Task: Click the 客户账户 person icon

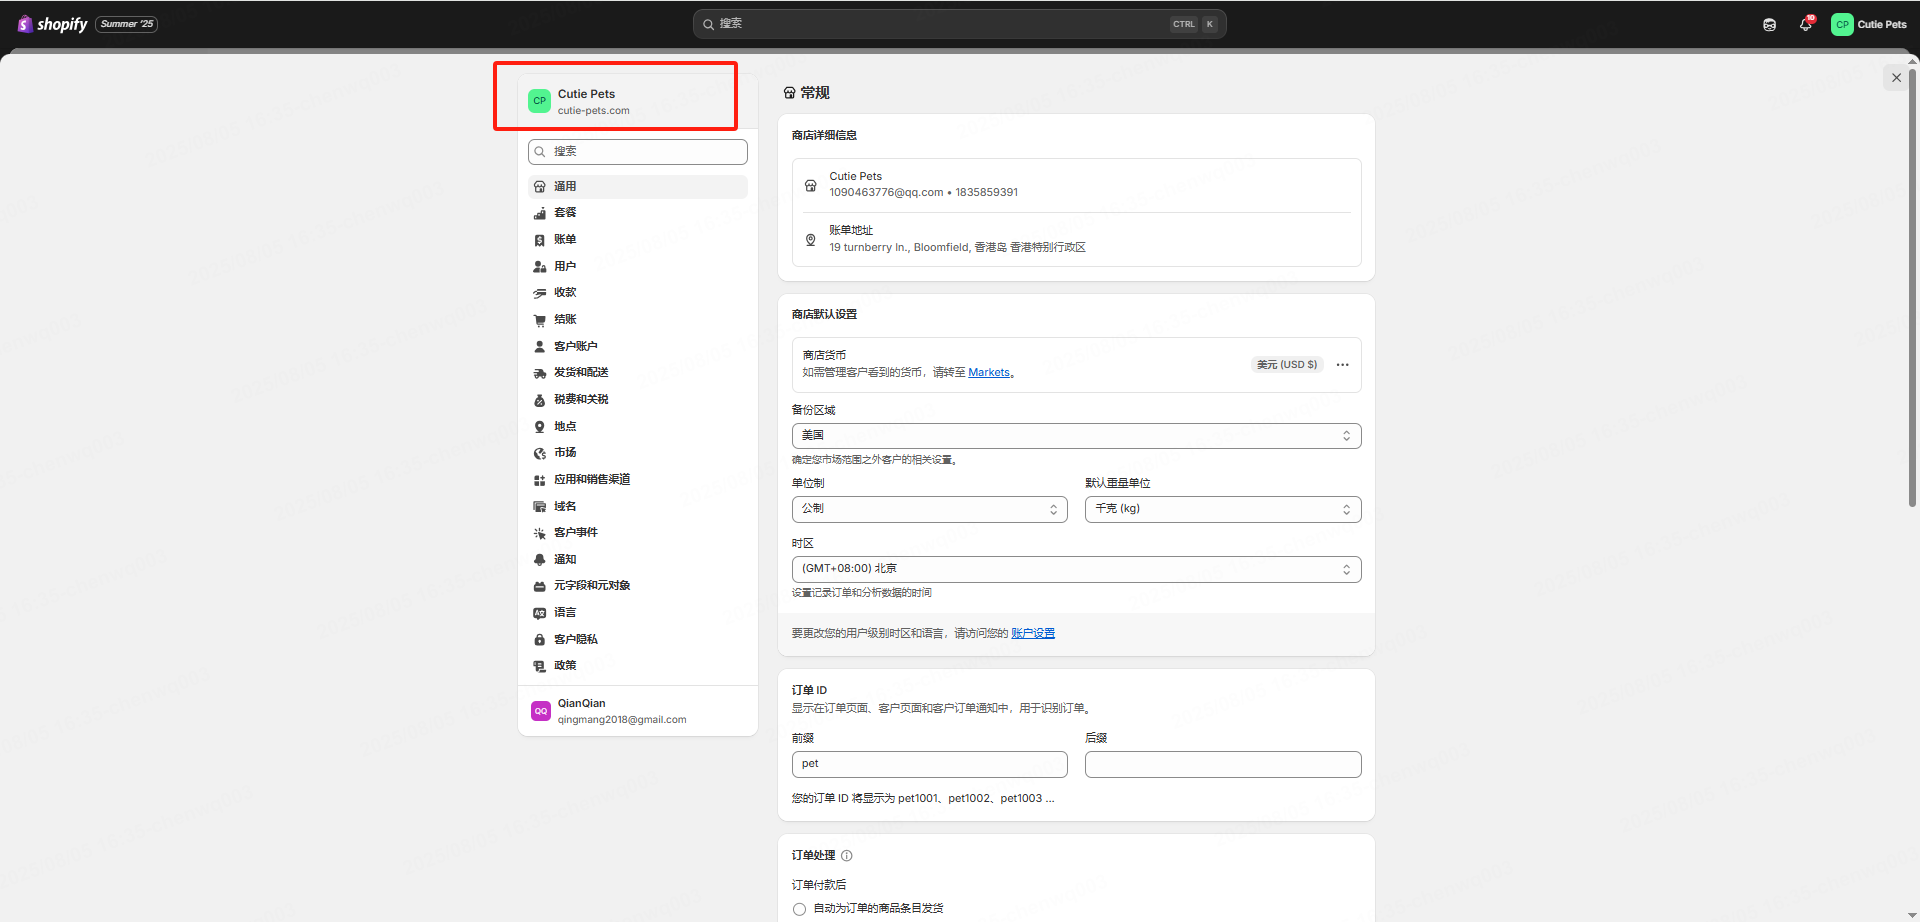Action: pos(540,347)
